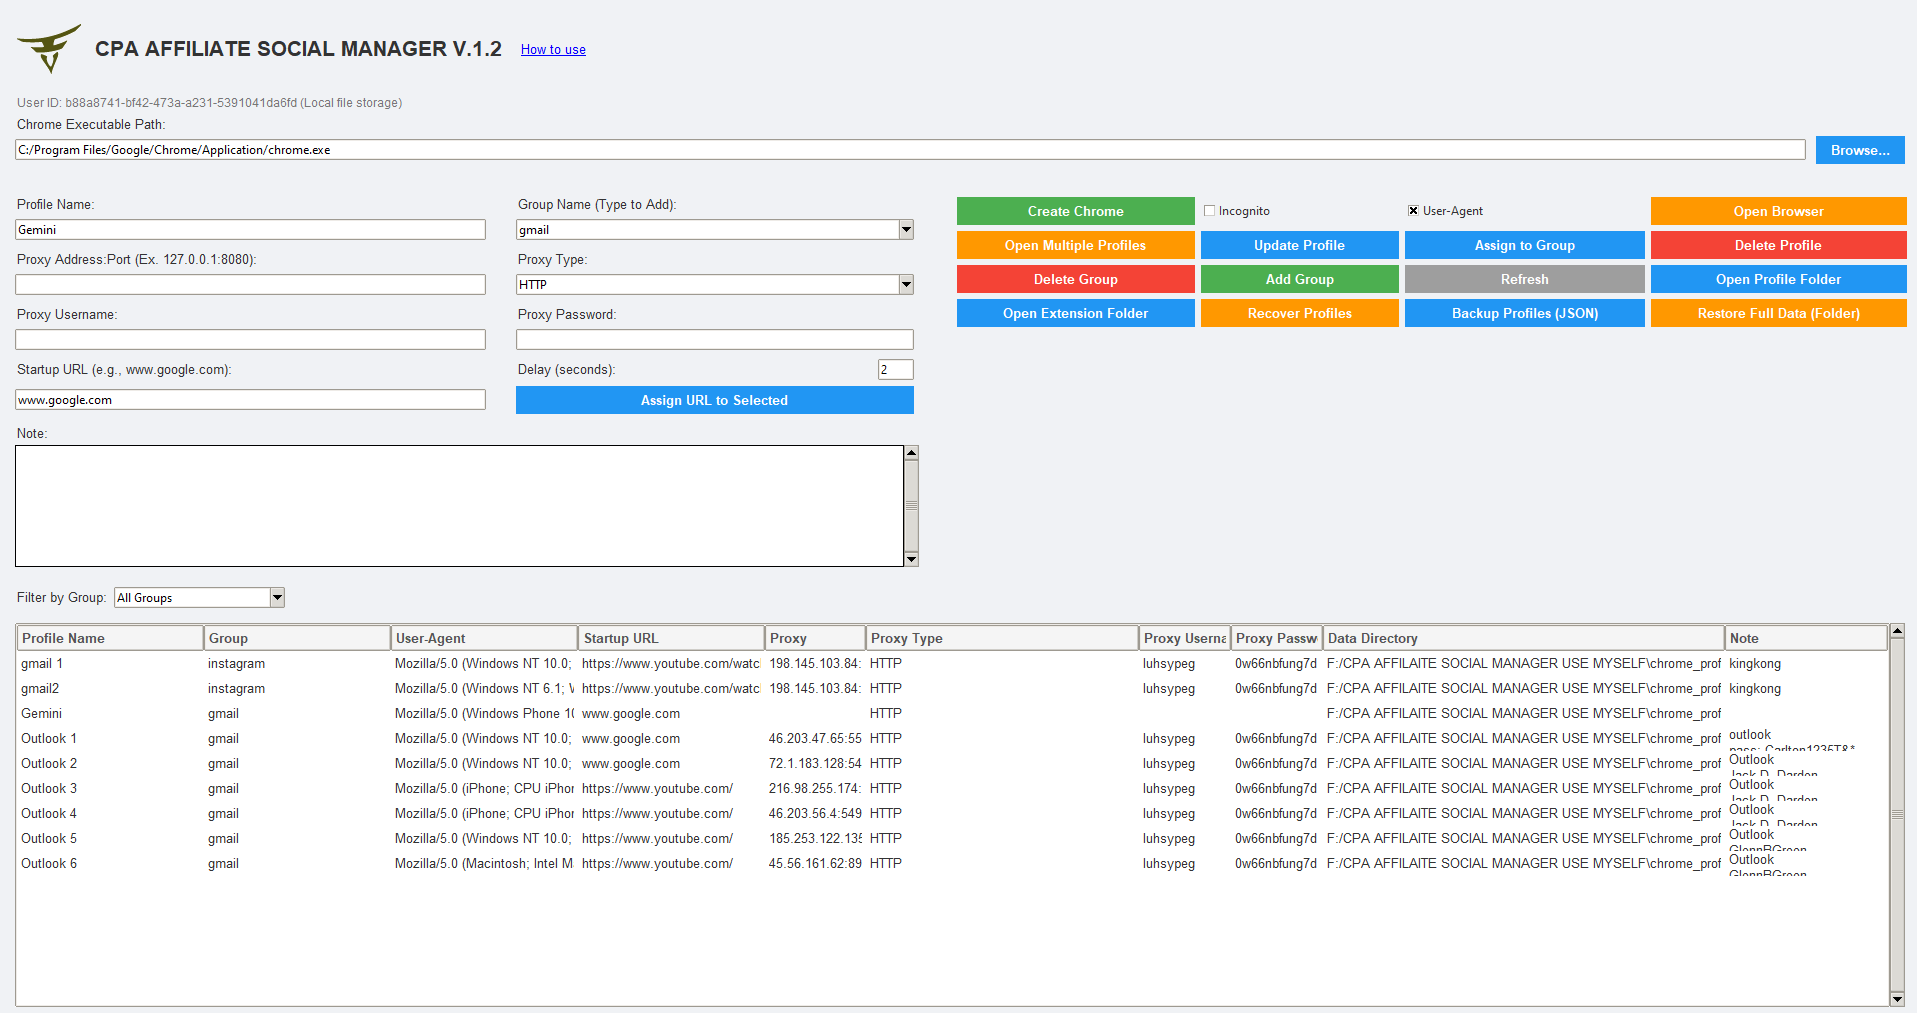Screen dimensions: 1917x1013
Task: Select the gmail 1 profile row
Action: tap(952, 663)
